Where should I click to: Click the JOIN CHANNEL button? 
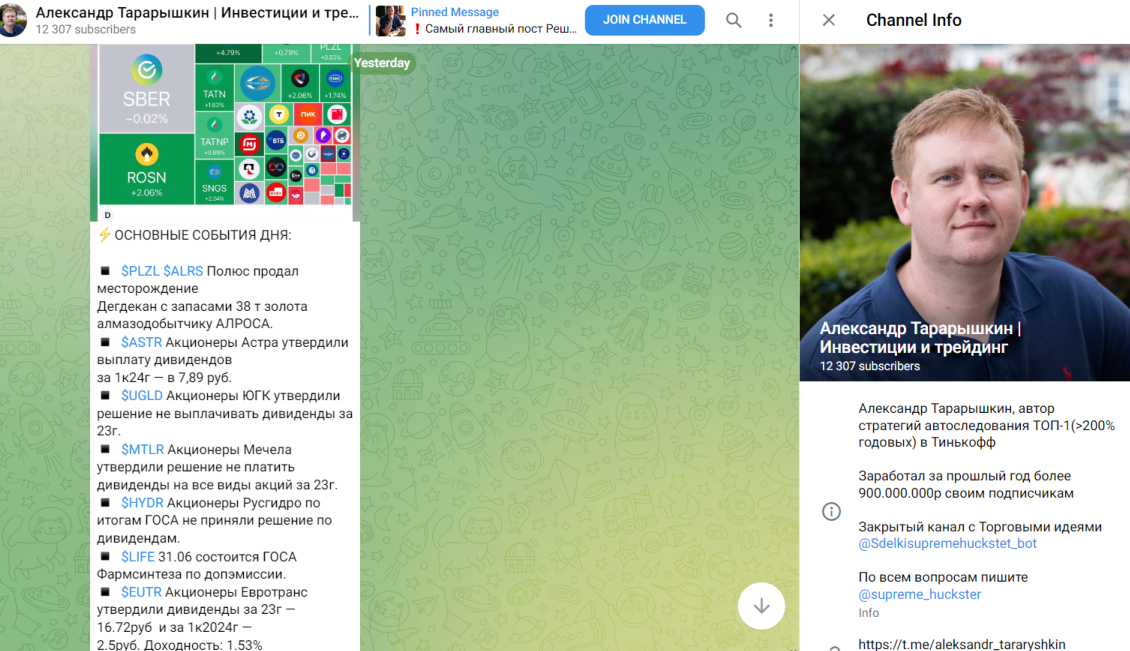coord(644,20)
